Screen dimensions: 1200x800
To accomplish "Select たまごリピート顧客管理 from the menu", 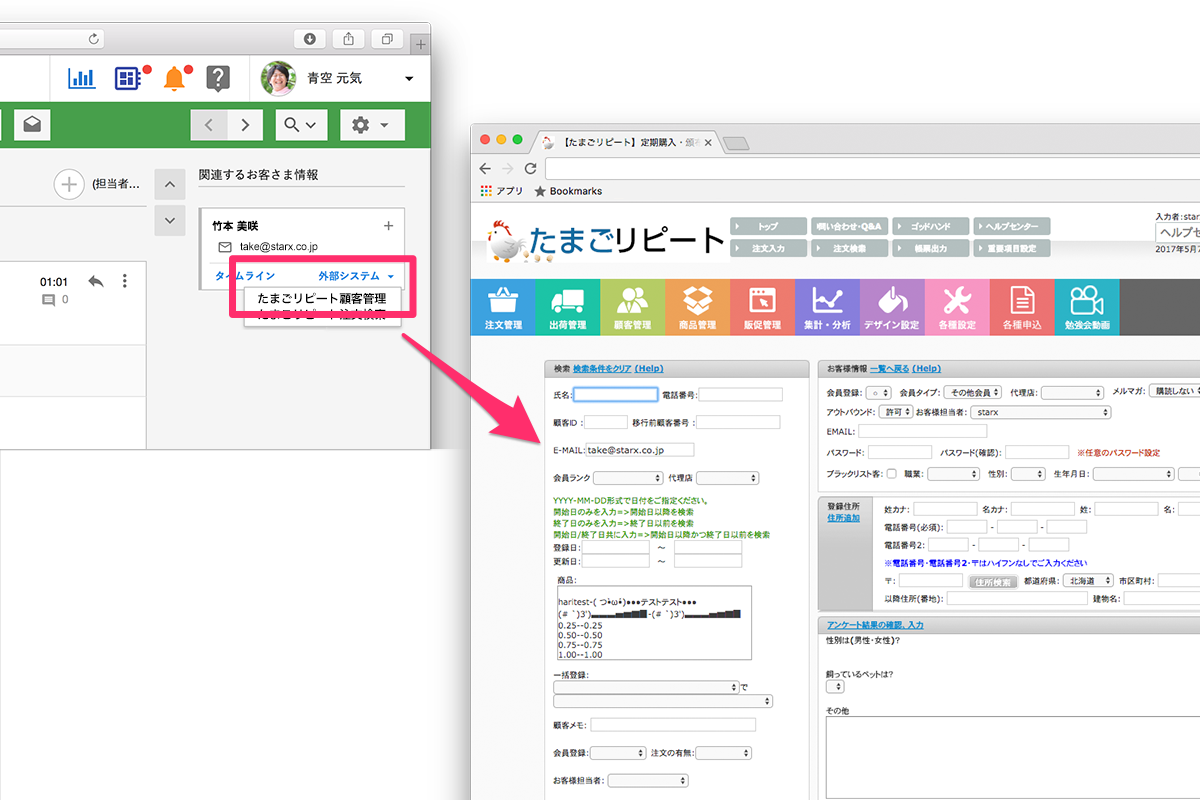I will pyautogui.click(x=322, y=298).
